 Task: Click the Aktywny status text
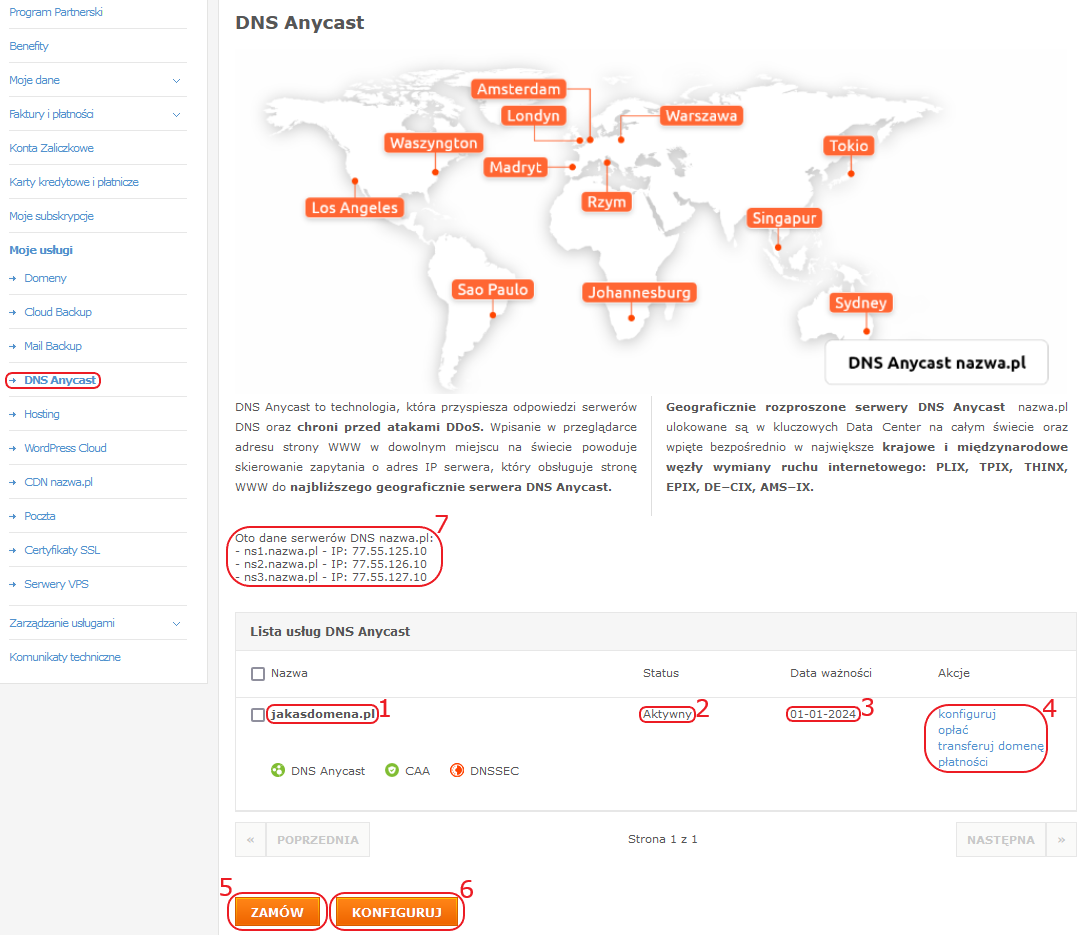pos(667,714)
